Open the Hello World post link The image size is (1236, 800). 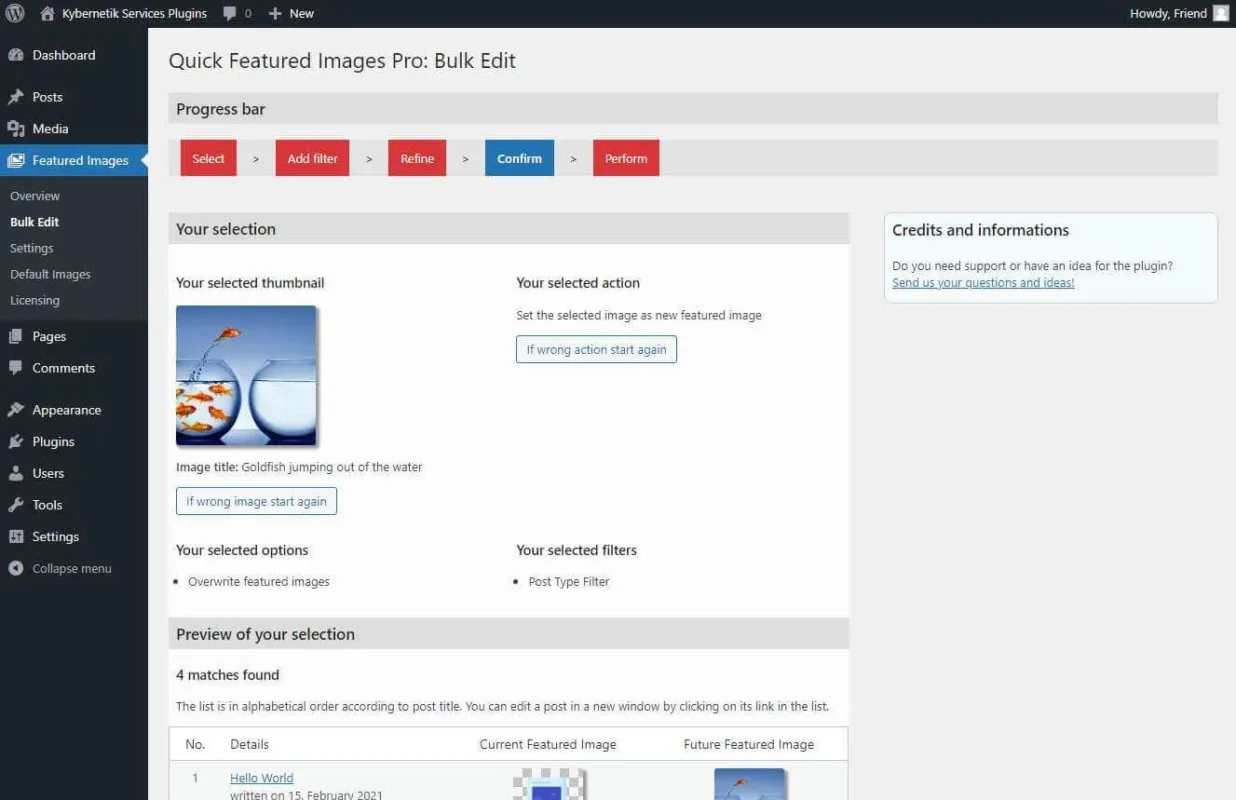tap(261, 777)
